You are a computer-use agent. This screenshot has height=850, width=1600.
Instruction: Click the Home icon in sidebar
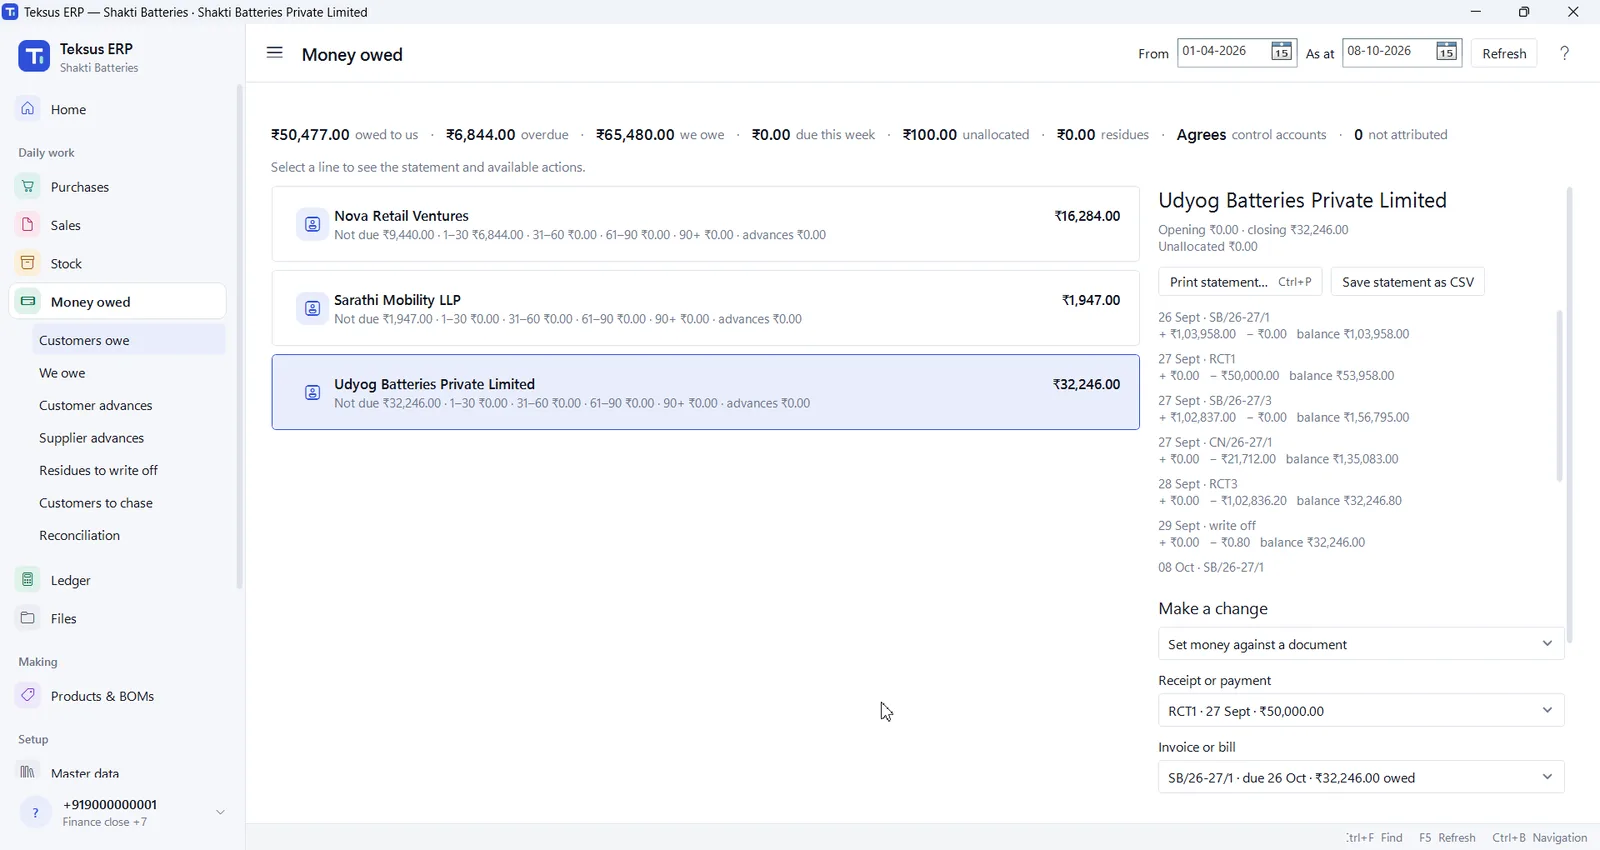point(28,108)
